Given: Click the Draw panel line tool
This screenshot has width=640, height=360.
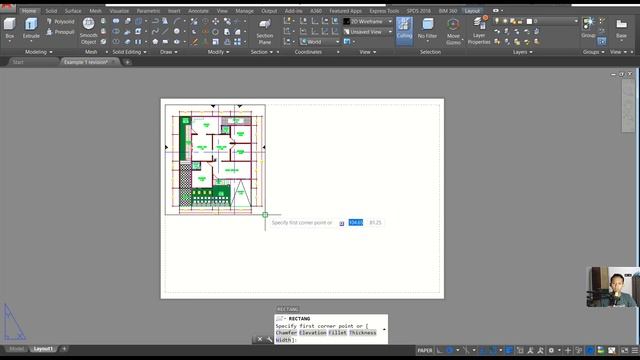Looking at the screenshot, I should [x=165, y=31].
